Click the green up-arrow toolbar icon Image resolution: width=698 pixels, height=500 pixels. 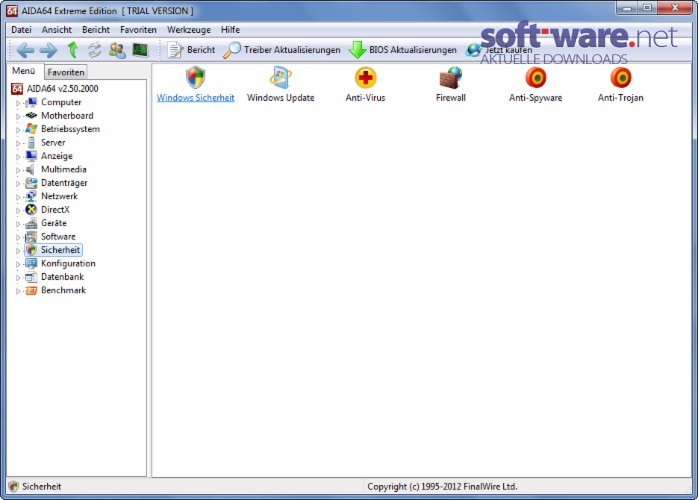tap(73, 50)
